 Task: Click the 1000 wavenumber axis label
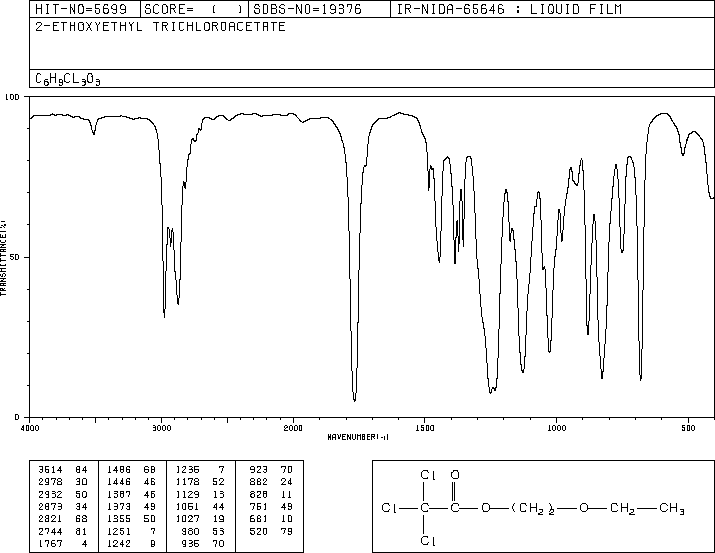click(x=556, y=428)
